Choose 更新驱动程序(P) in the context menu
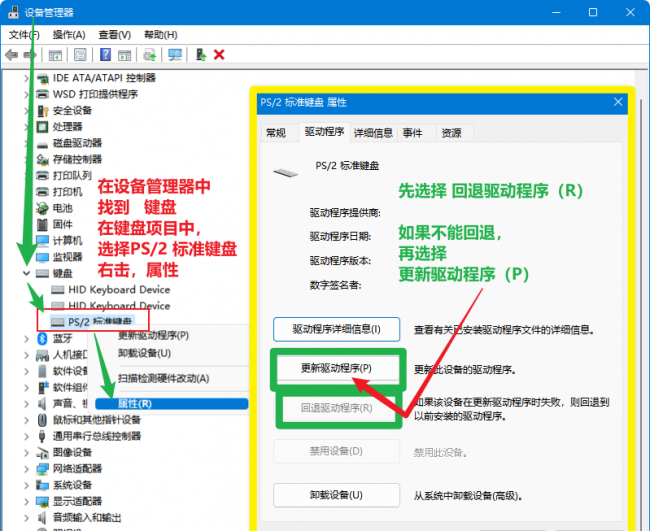The height and width of the screenshot is (531, 650). coord(153,335)
